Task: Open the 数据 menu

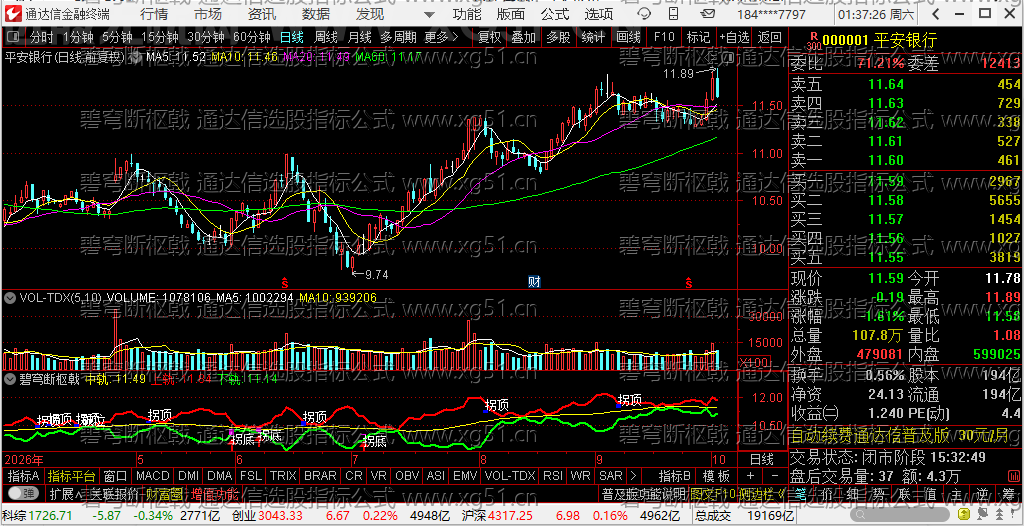Action: (317, 14)
